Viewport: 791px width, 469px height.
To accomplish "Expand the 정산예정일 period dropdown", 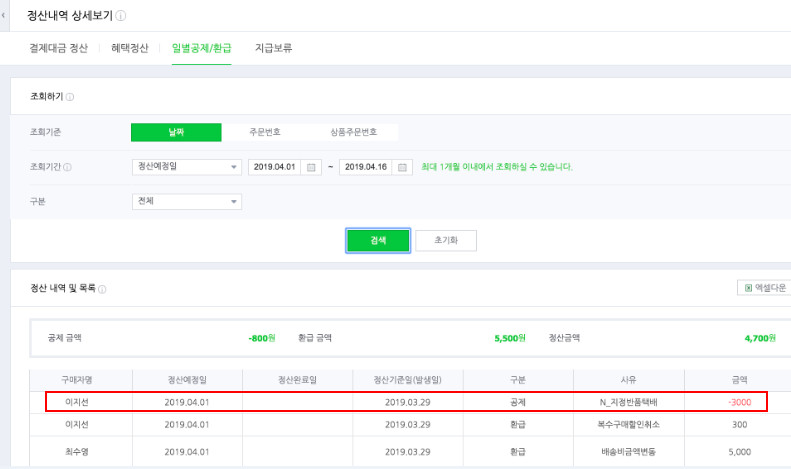I will click(187, 167).
